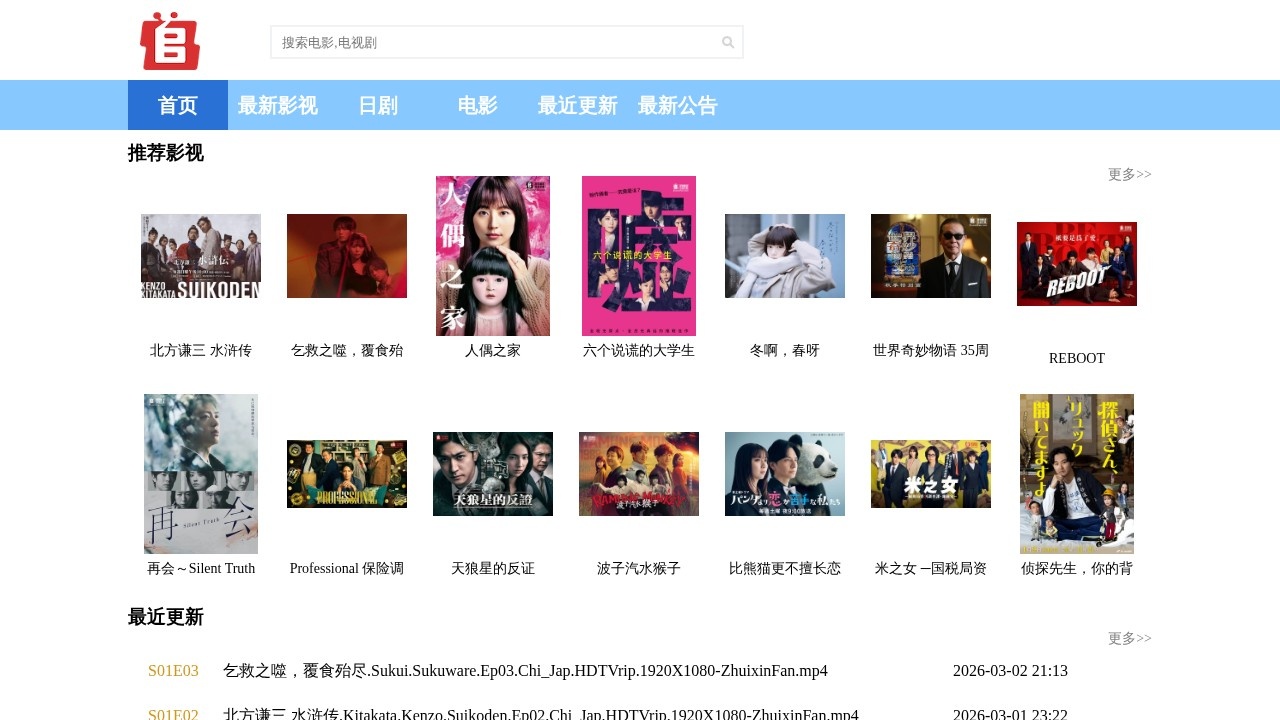The image size is (1280, 720).
Task: Open the 再会～Silent Truth title link
Action: click(200, 568)
